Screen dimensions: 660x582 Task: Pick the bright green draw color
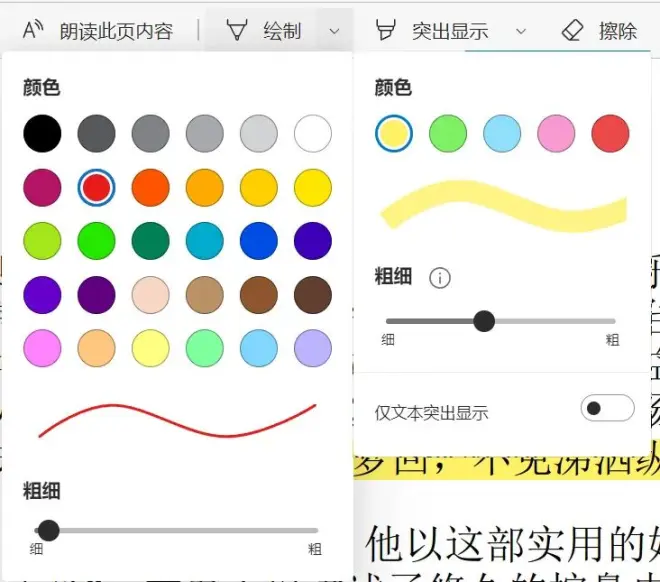tap(96, 241)
